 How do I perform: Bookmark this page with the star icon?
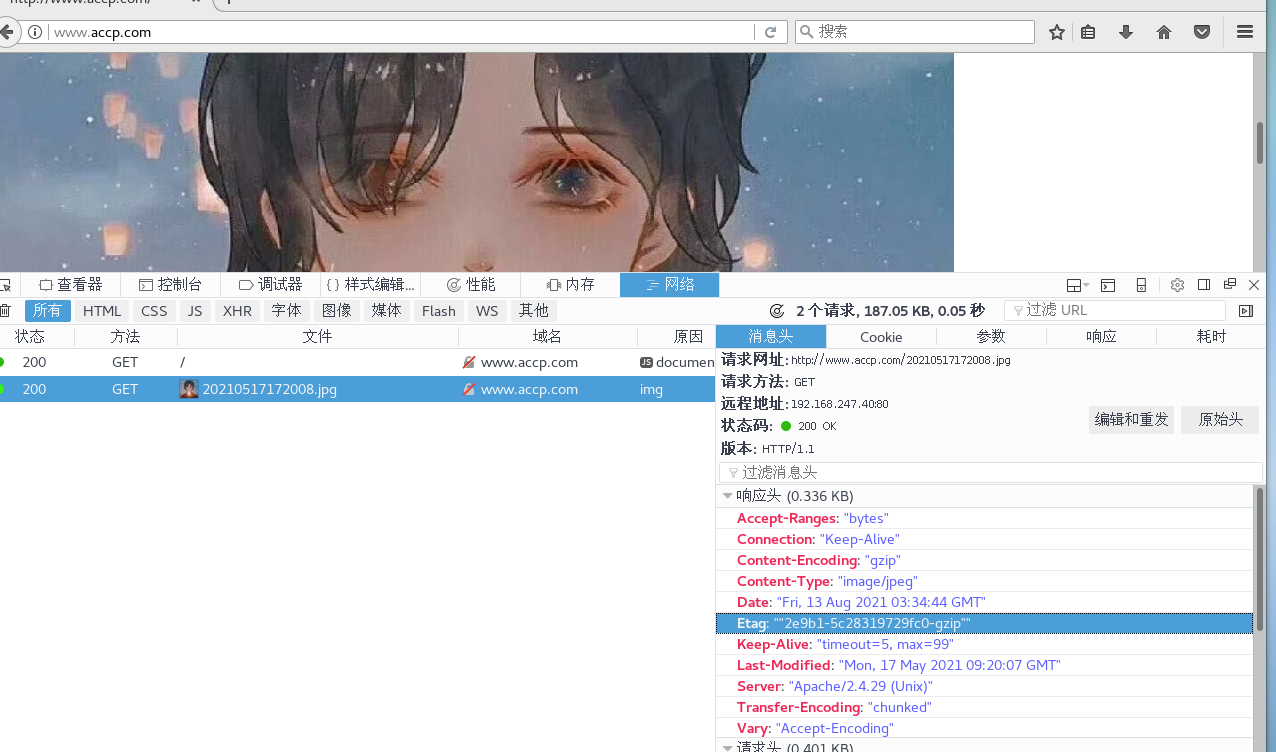(x=1057, y=32)
